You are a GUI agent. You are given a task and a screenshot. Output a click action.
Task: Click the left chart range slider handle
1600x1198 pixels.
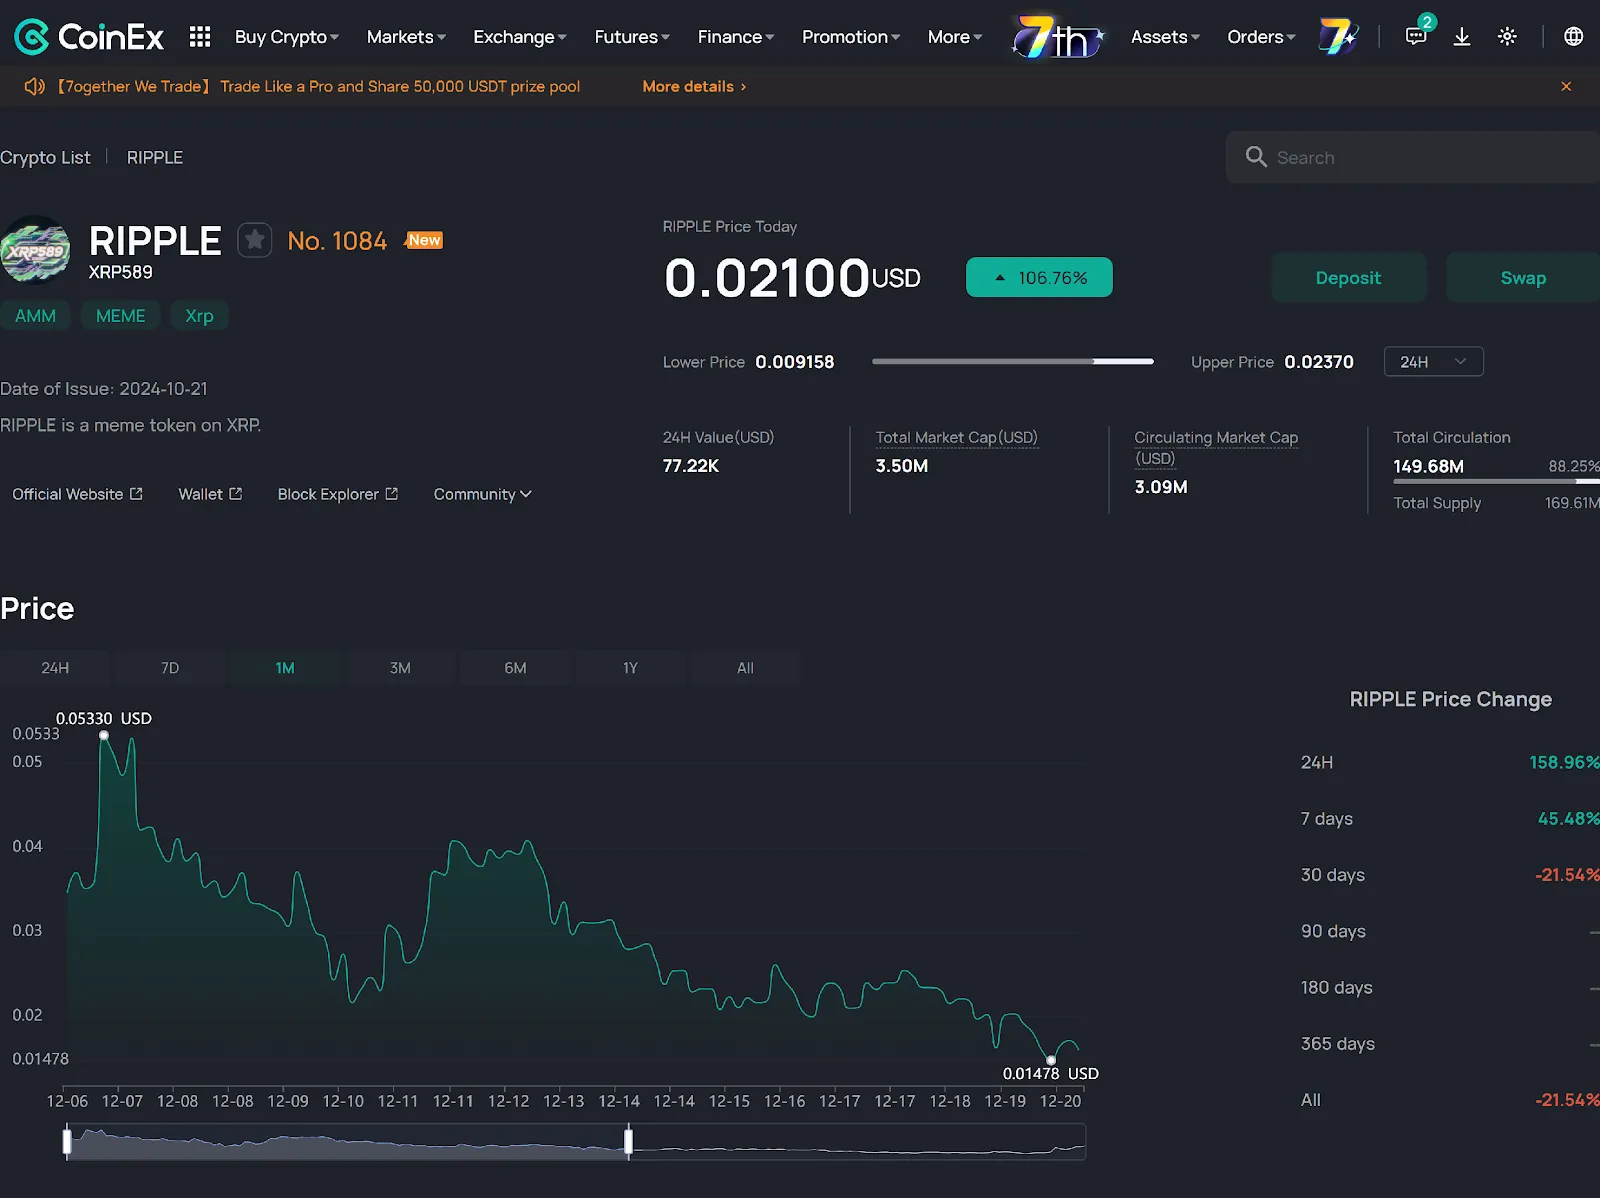click(x=67, y=1141)
